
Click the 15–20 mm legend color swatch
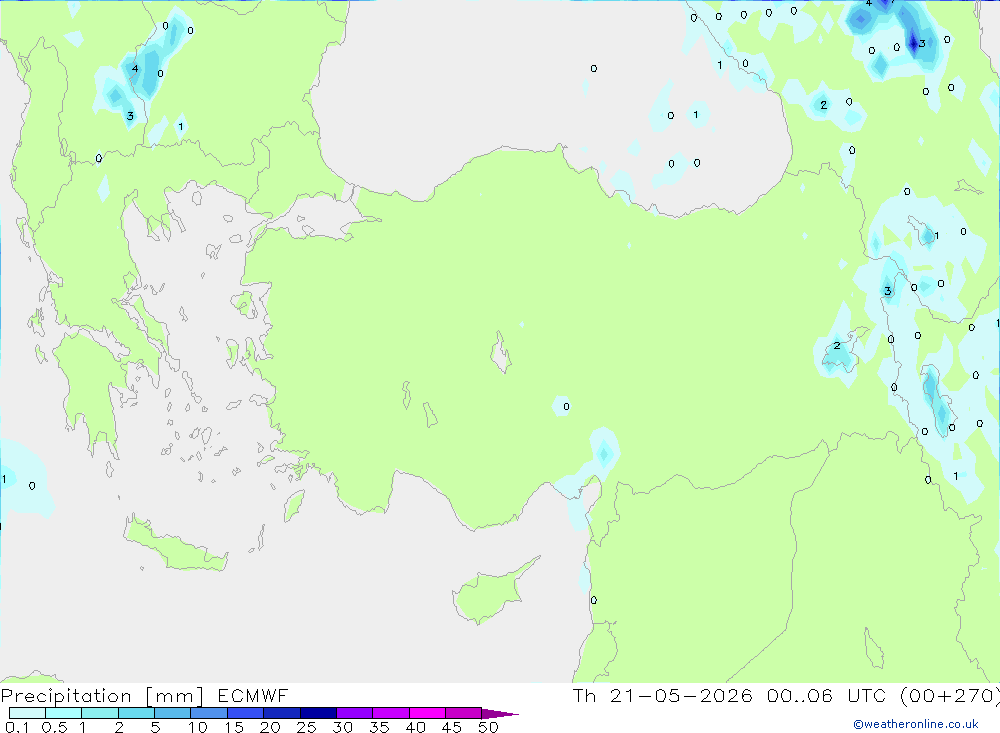(246, 713)
